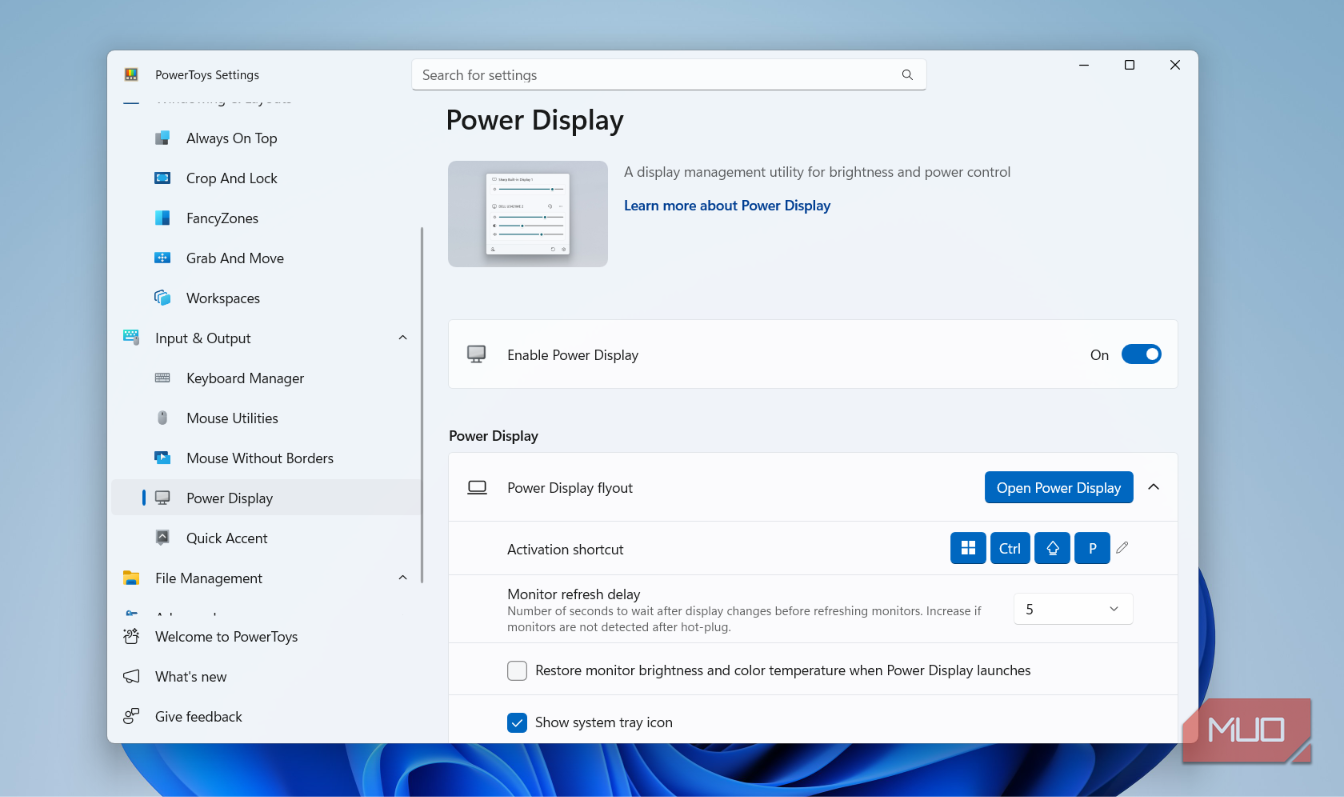Select the Keyboard Manager icon

pos(162,378)
